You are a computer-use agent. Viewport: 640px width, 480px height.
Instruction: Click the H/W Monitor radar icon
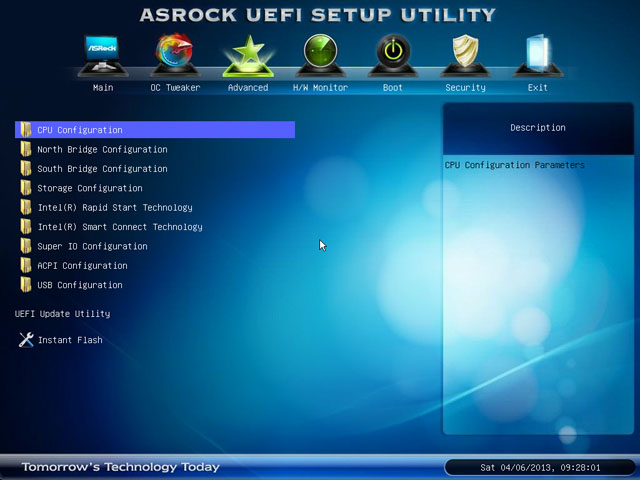pos(320,55)
